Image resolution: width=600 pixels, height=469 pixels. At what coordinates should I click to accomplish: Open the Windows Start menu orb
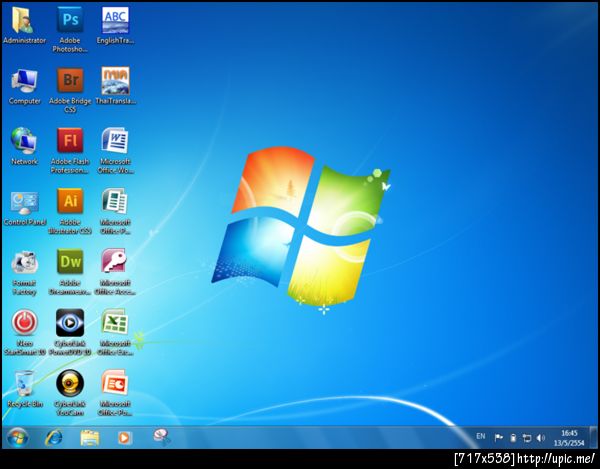click(18, 438)
